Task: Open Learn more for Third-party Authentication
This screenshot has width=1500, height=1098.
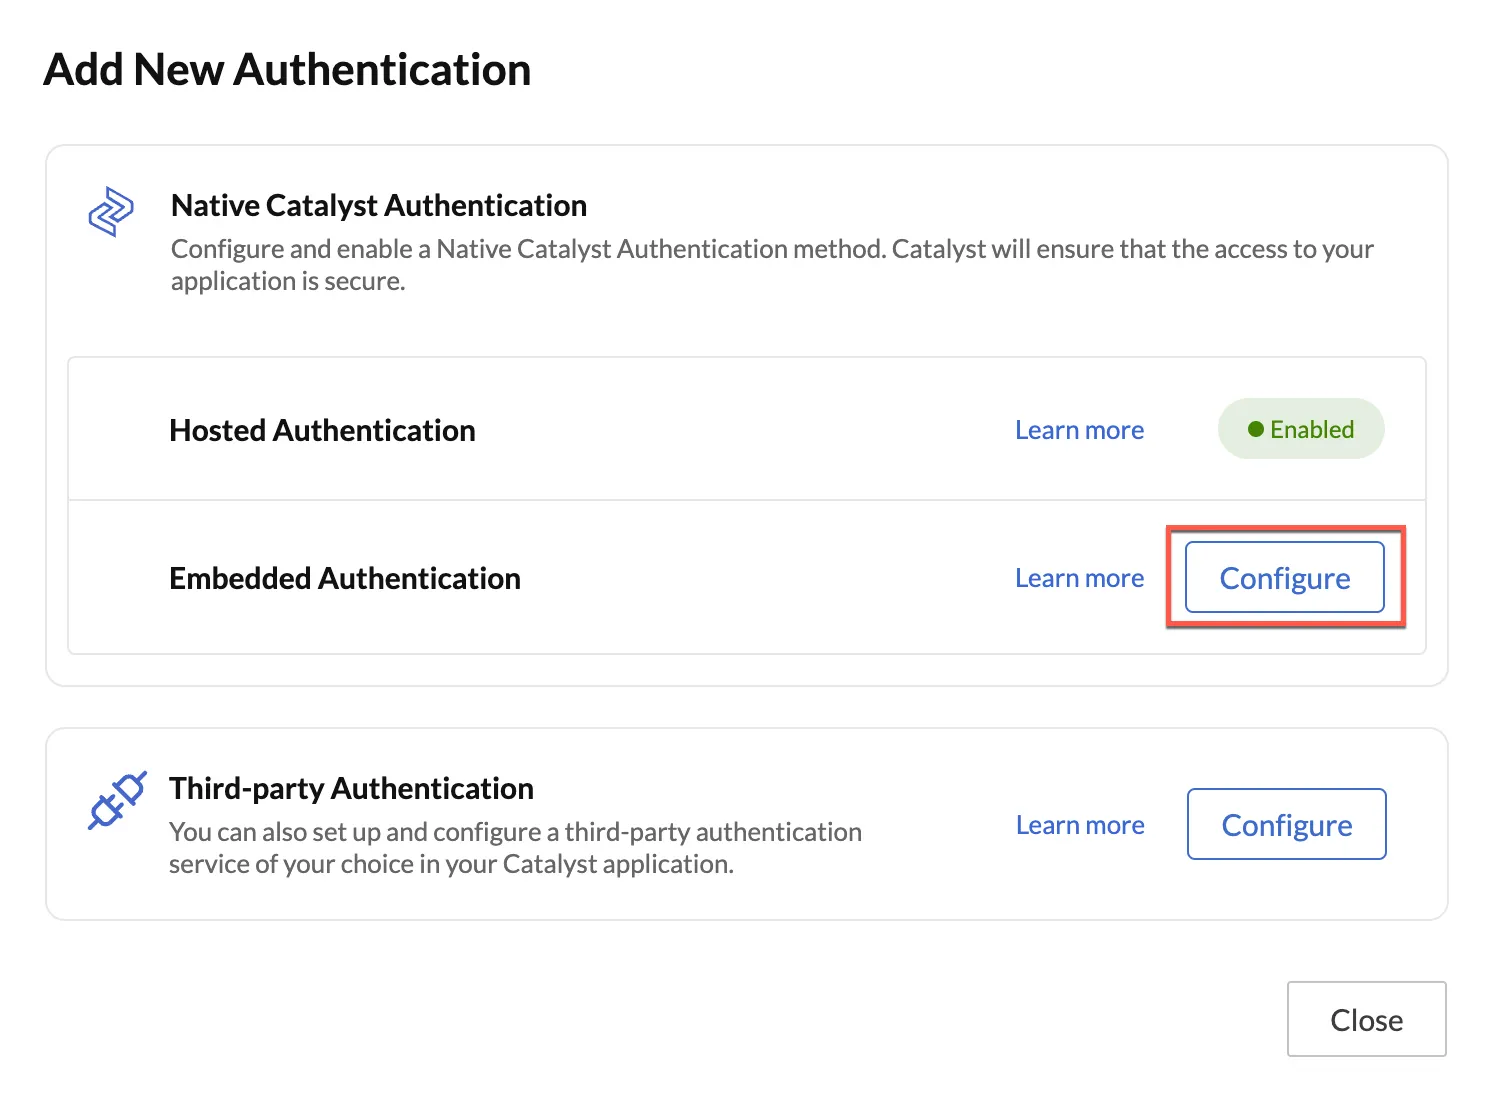Action: point(1080,825)
